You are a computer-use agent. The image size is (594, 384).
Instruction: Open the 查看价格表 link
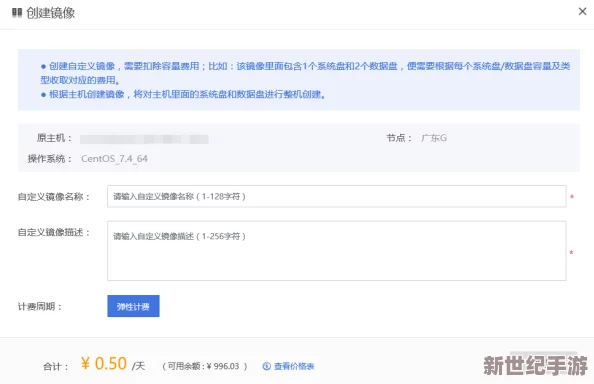(294, 366)
